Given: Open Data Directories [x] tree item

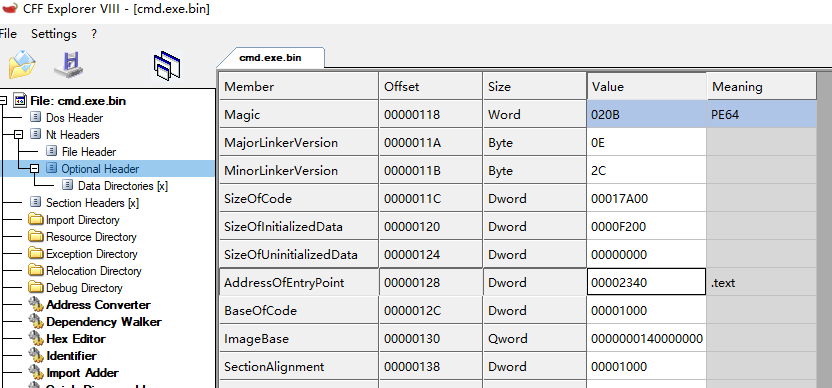Looking at the screenshot, I should click(x=123, y=186).
